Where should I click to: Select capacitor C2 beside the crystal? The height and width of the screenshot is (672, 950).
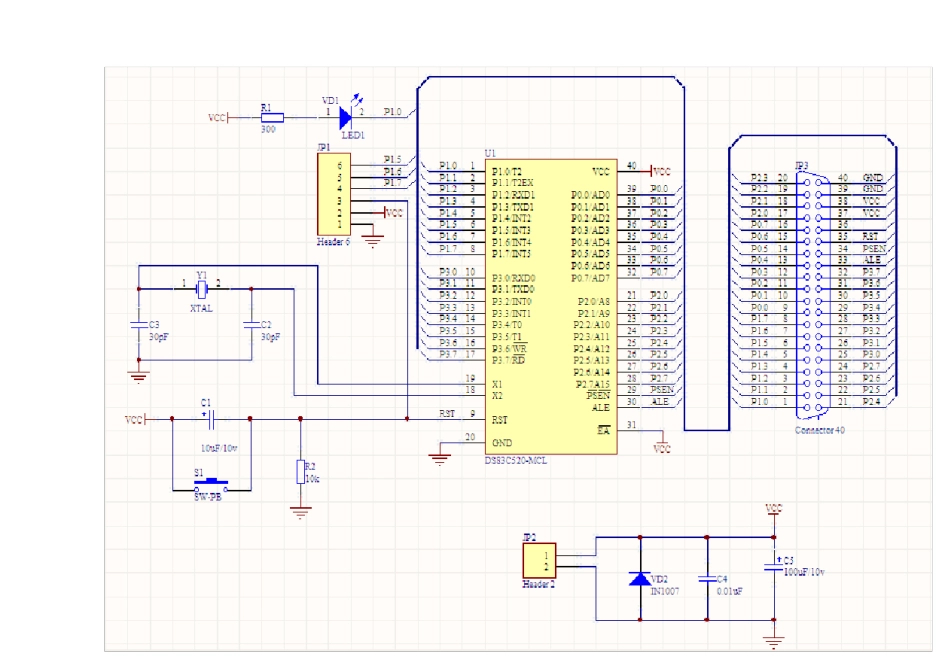(x=250, y=325)
